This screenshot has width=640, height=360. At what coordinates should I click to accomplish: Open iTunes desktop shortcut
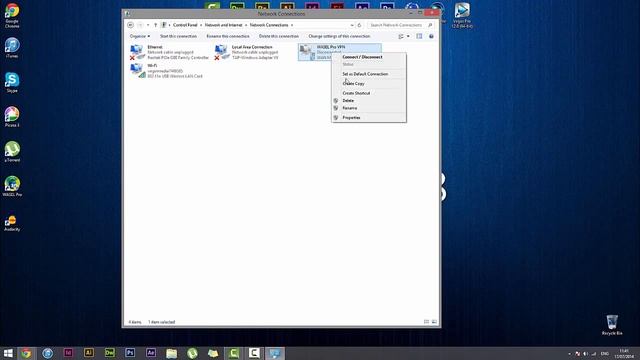coord(12,48)
